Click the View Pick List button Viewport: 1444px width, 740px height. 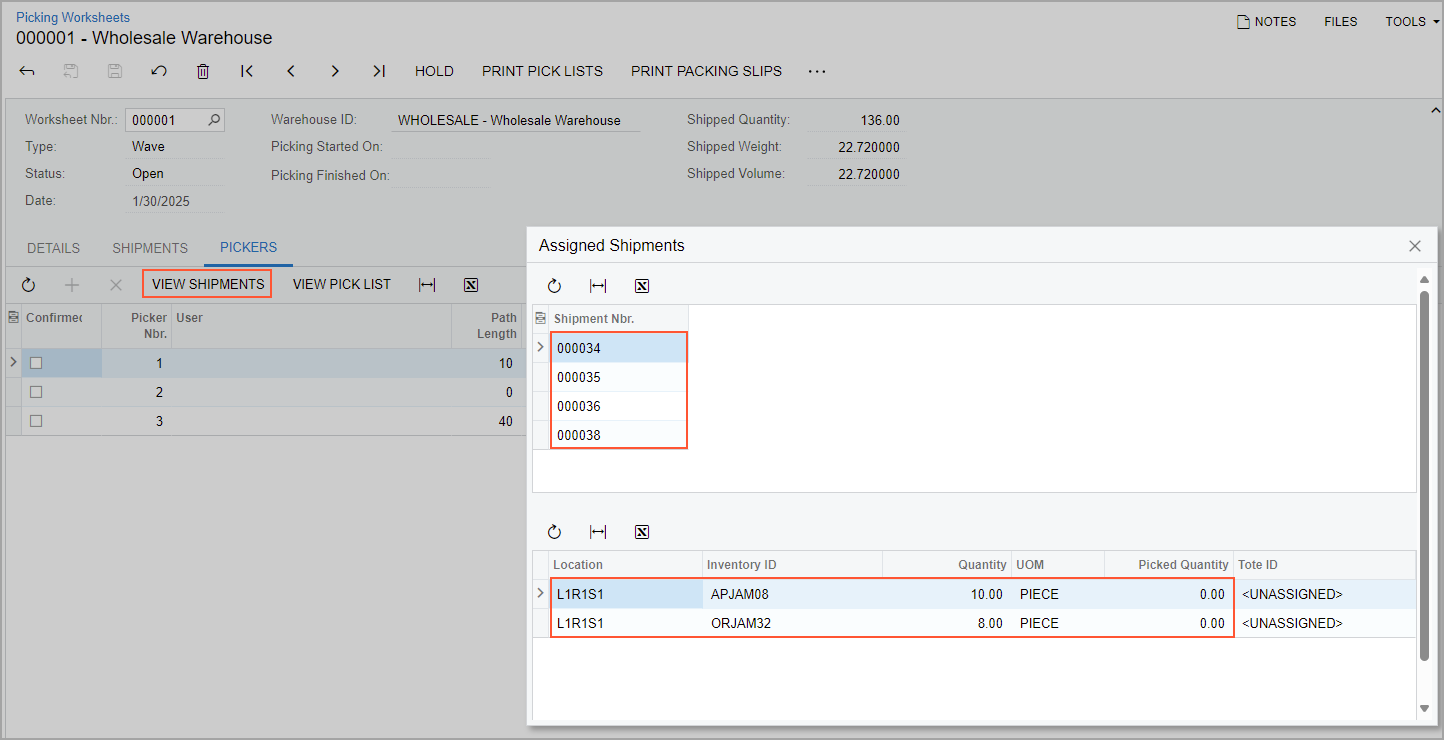[341, 284]
